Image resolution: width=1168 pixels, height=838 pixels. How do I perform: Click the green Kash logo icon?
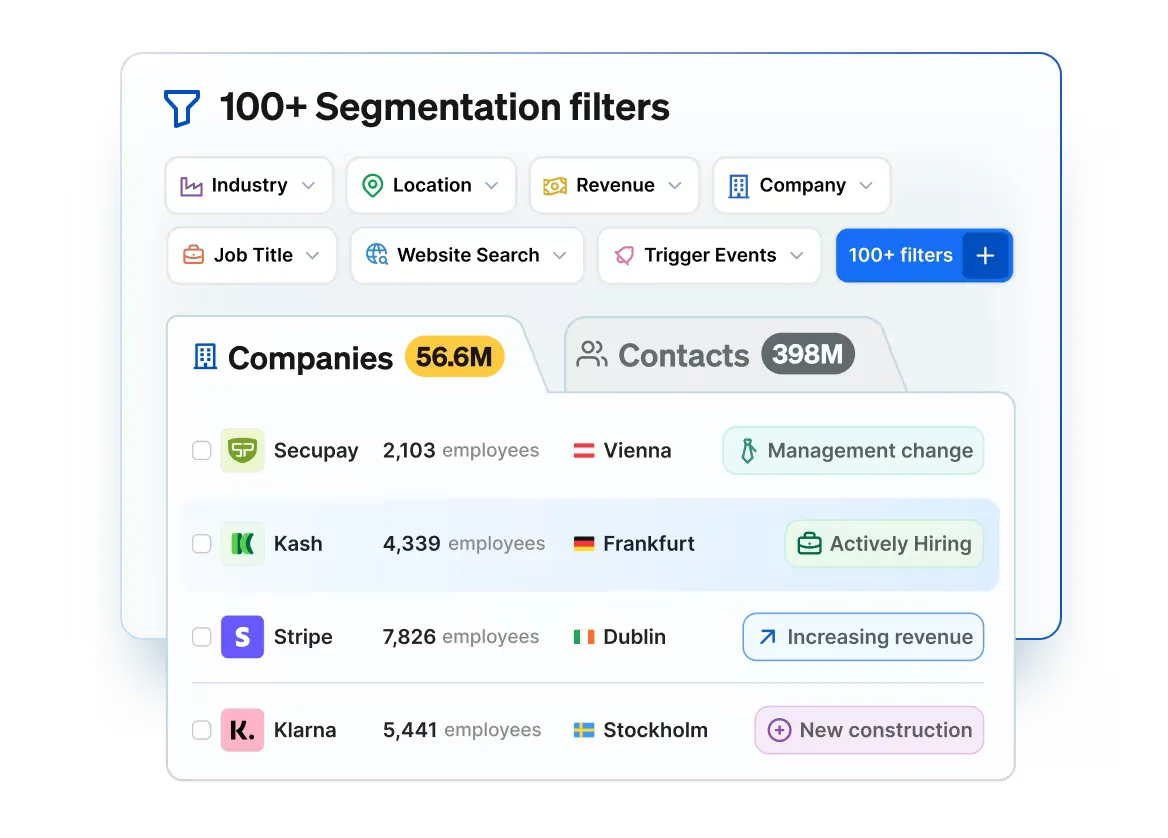point(242,544)
